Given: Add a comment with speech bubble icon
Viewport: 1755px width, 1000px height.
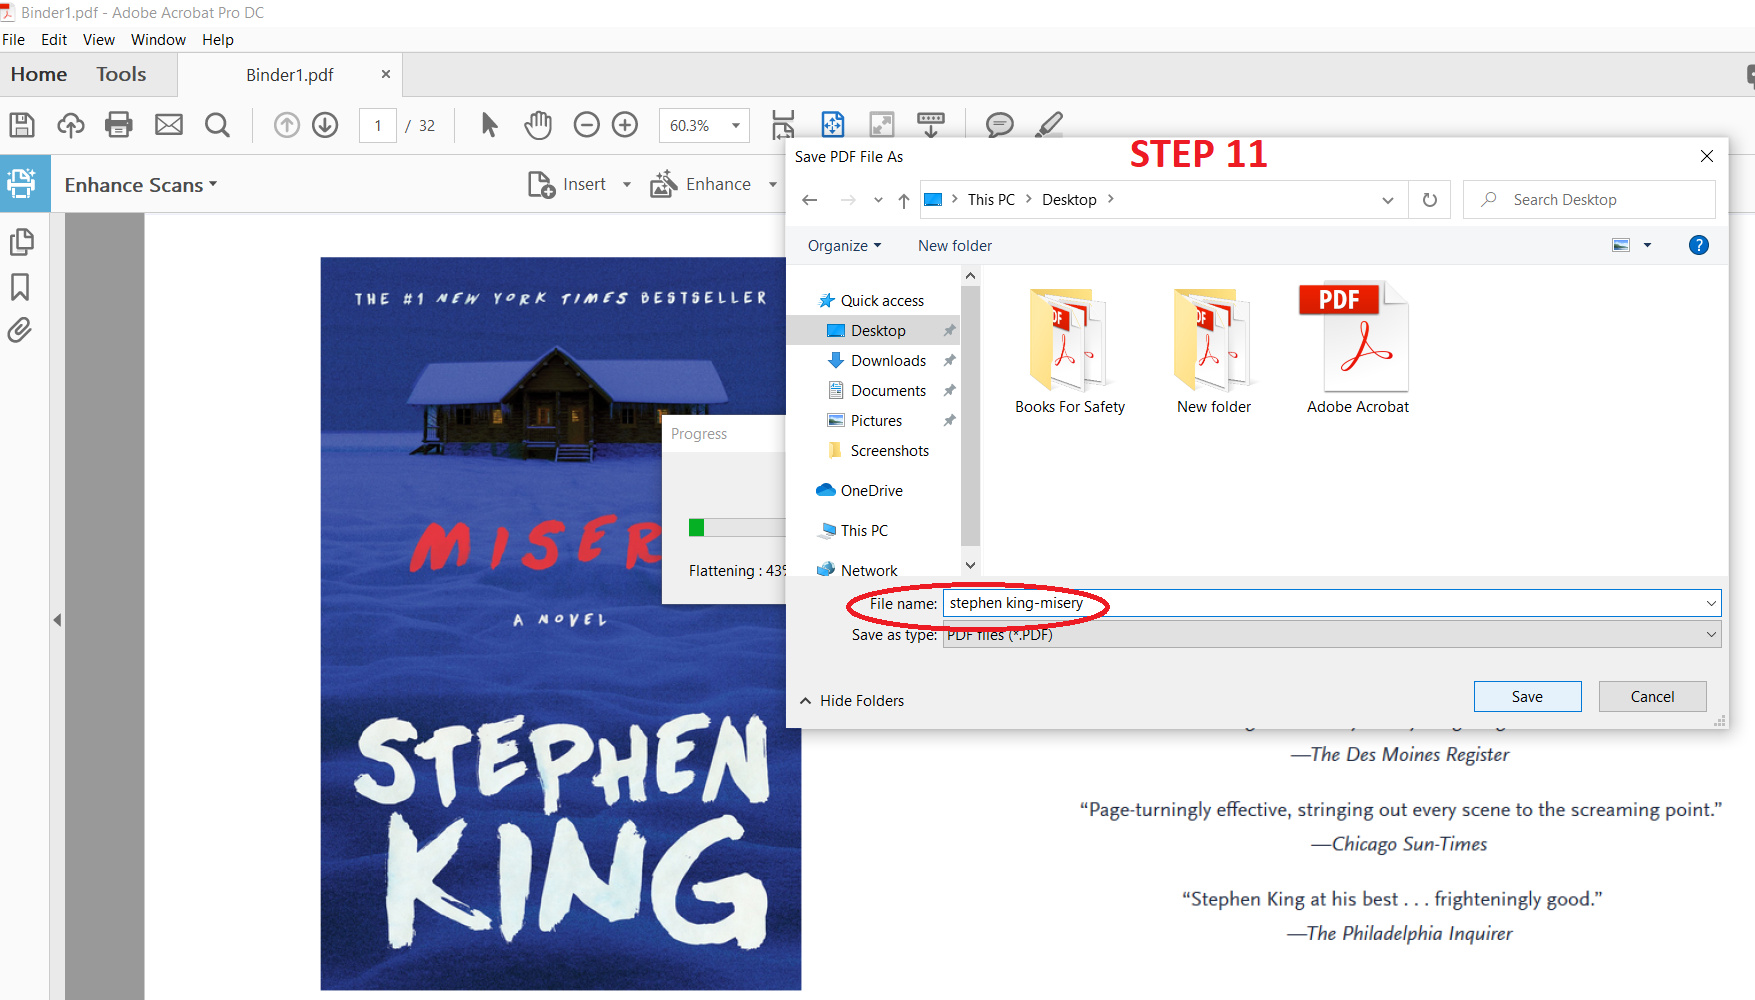Looking at the screenshot, I should 999,125.
